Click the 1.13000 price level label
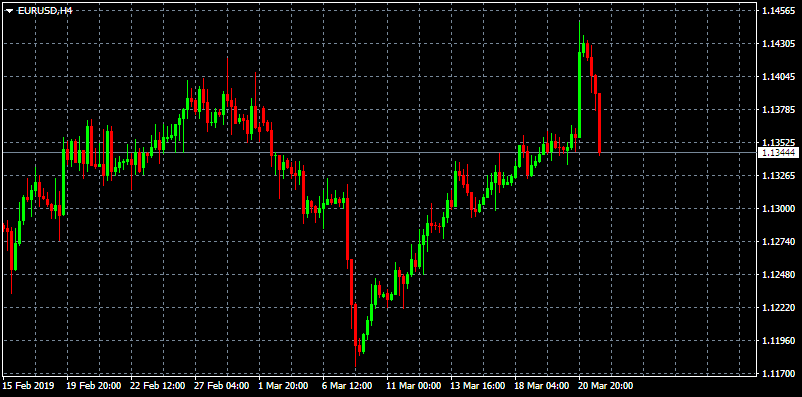 pos(778,209)
